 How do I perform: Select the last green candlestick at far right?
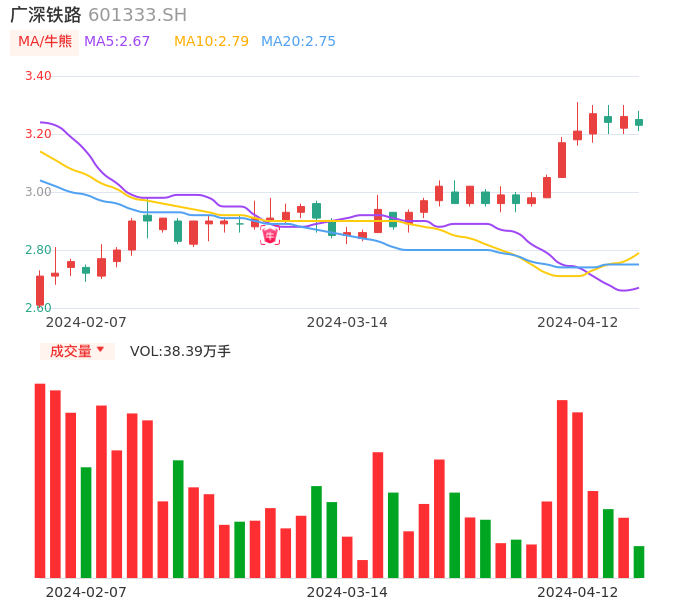click(x=639, y=122)
